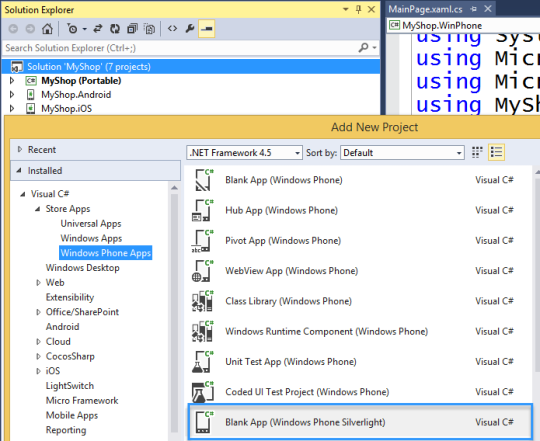Select Windows Apps category

[91, 239]
